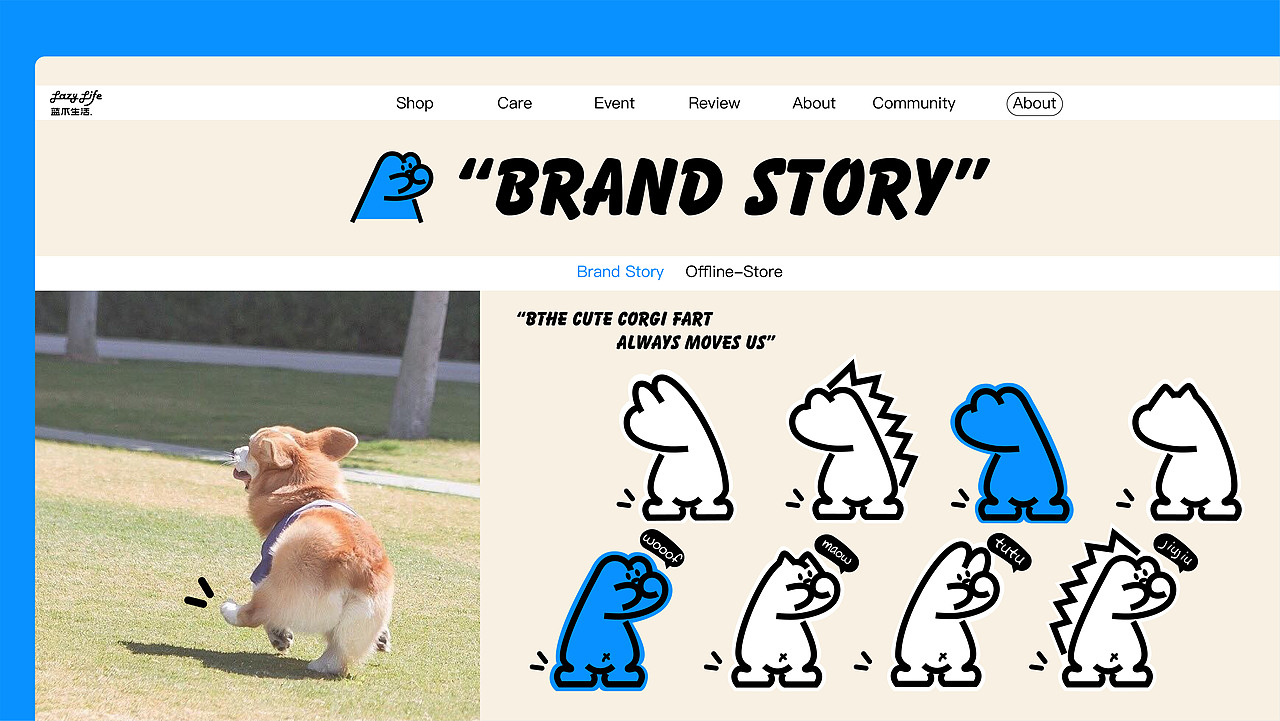Open the Community page
The image size is (1280, 721).
913,103
